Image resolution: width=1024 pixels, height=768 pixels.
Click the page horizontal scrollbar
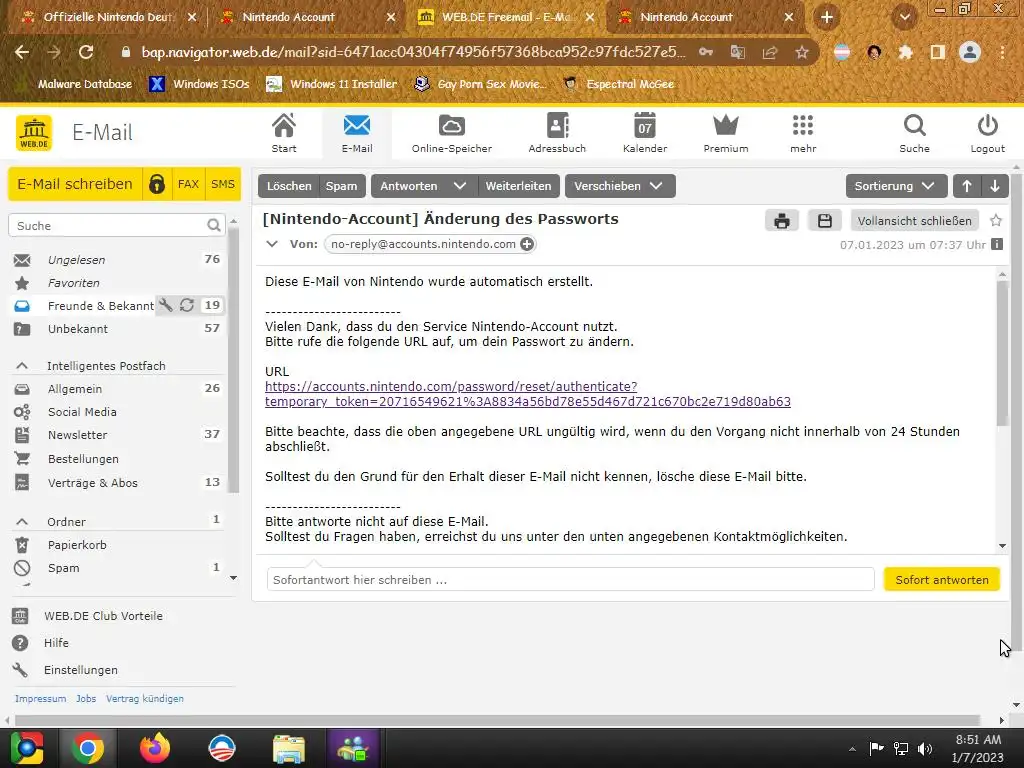(x=498, y=720)
